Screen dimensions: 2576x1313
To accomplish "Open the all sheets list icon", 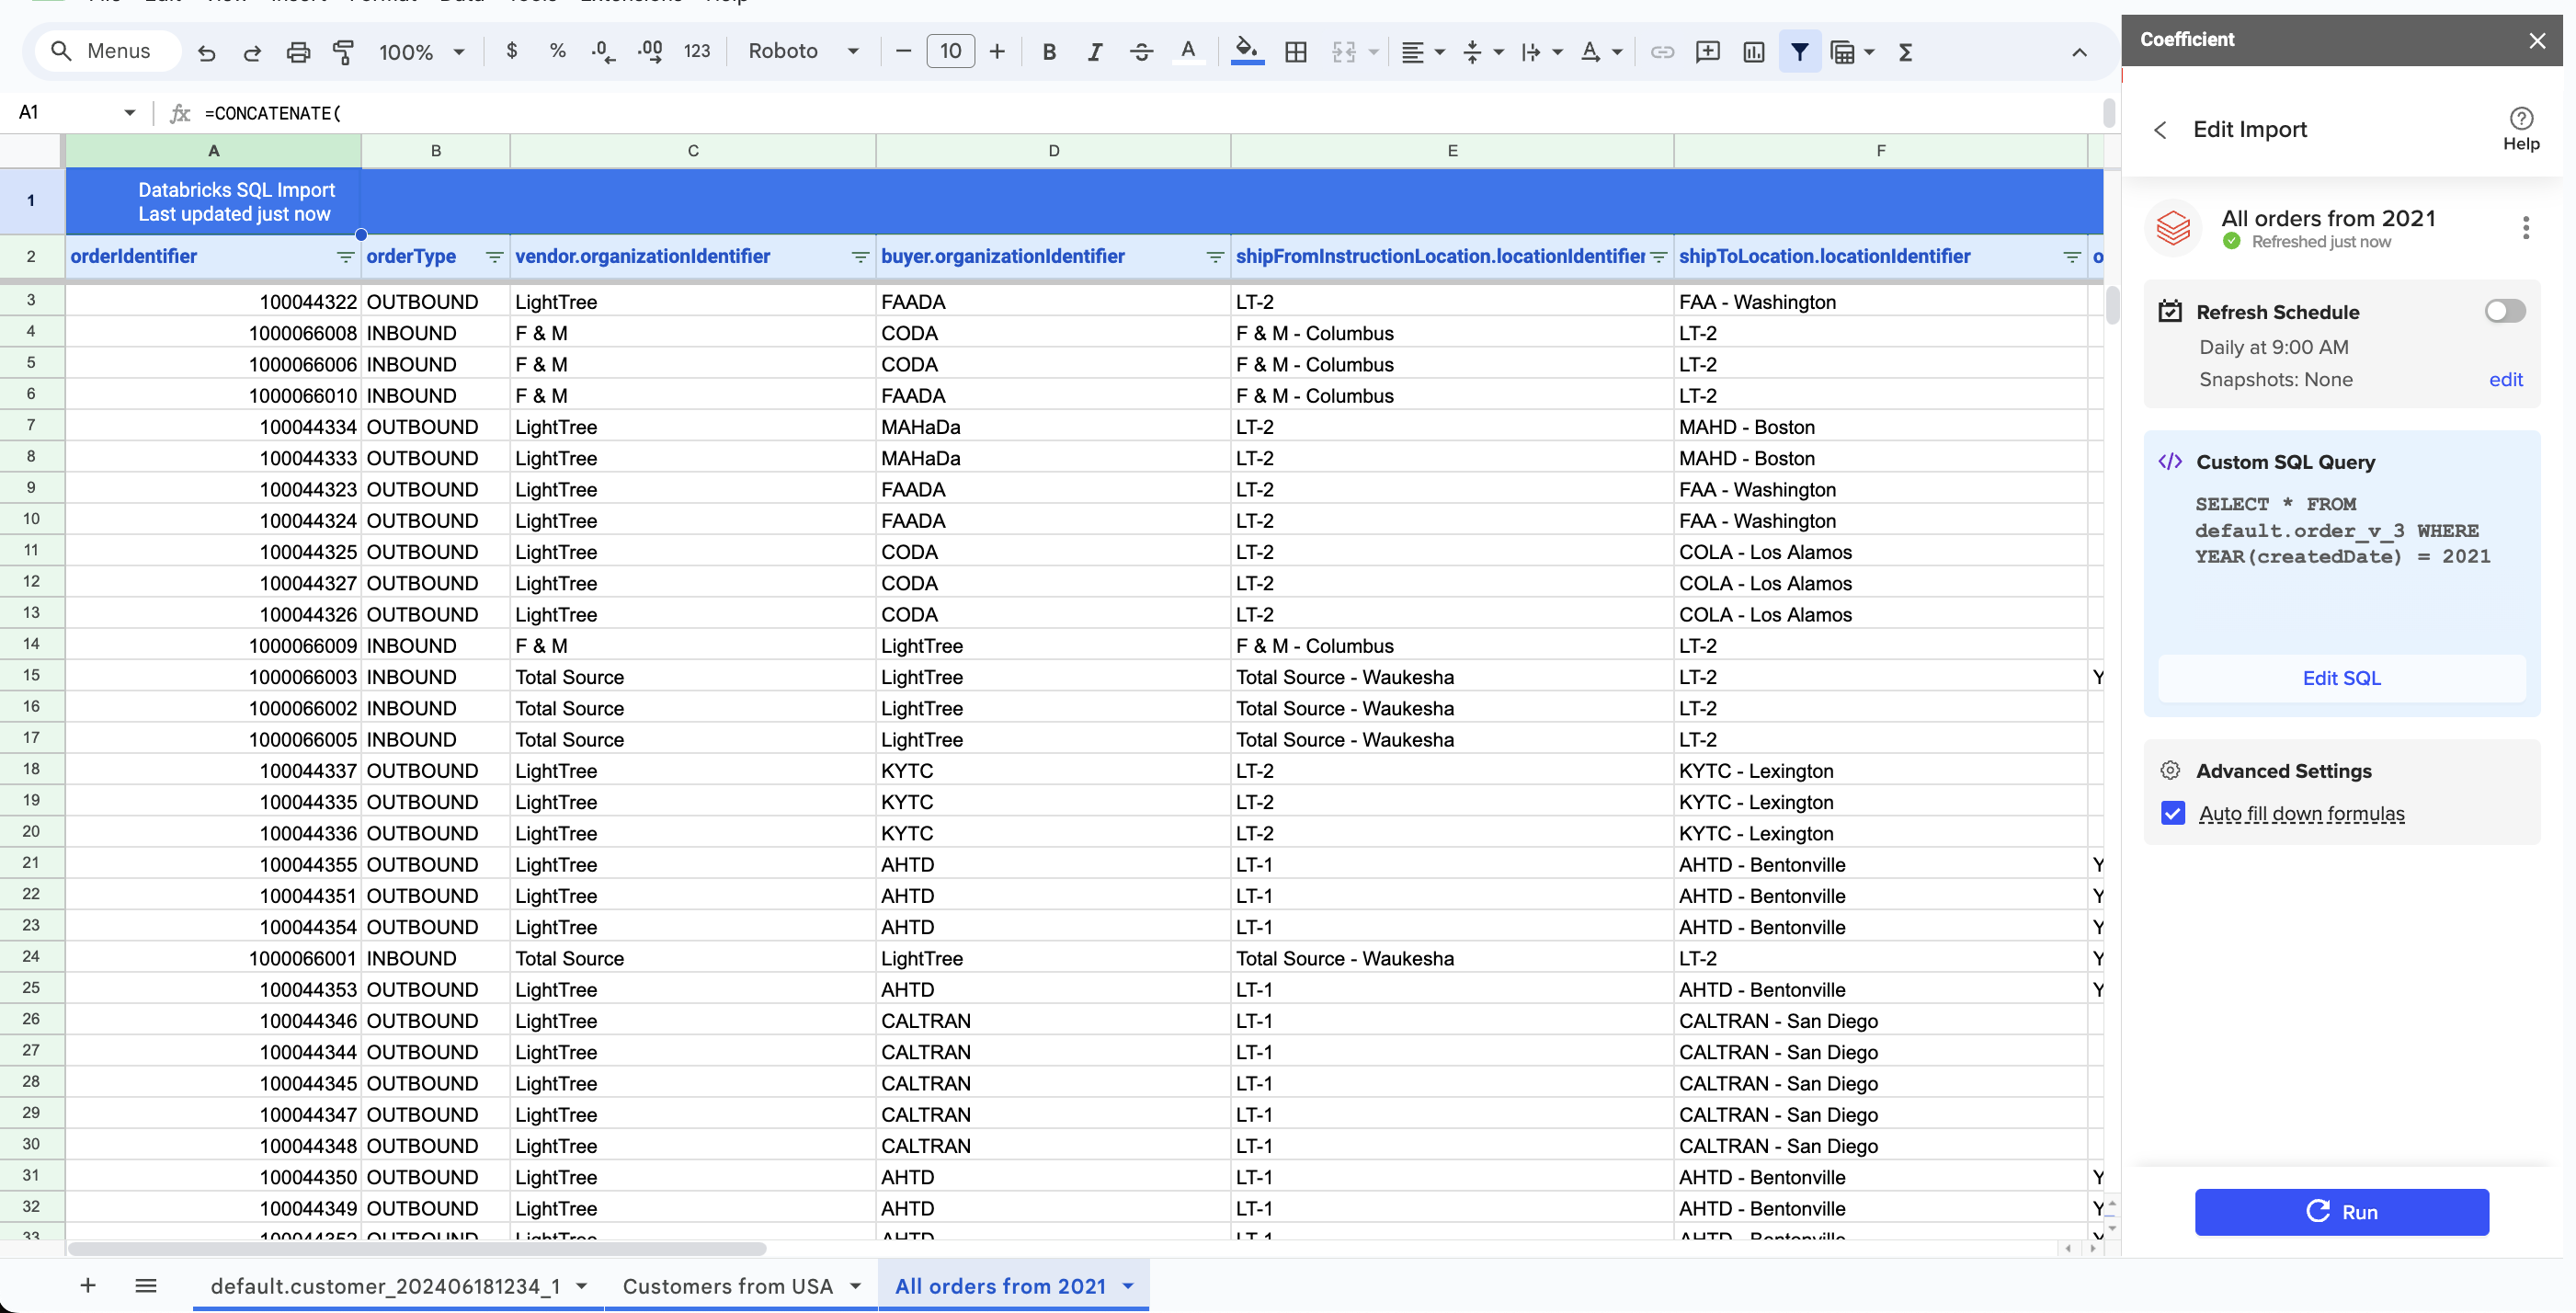I will pyautogui.click(x=146, y=1285).
